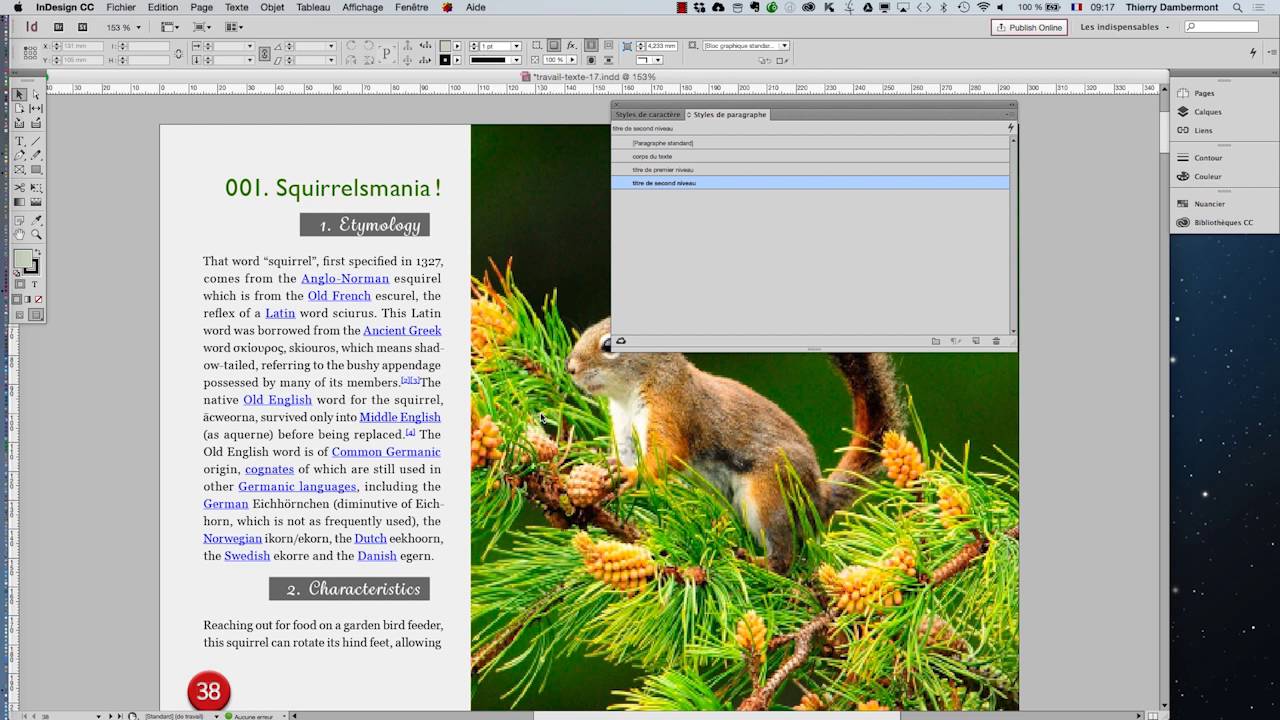Swap fill and stroke arrows
The width and height of the screenshot is (1280, 720).
pyautogui.click(x=36, y=251)
